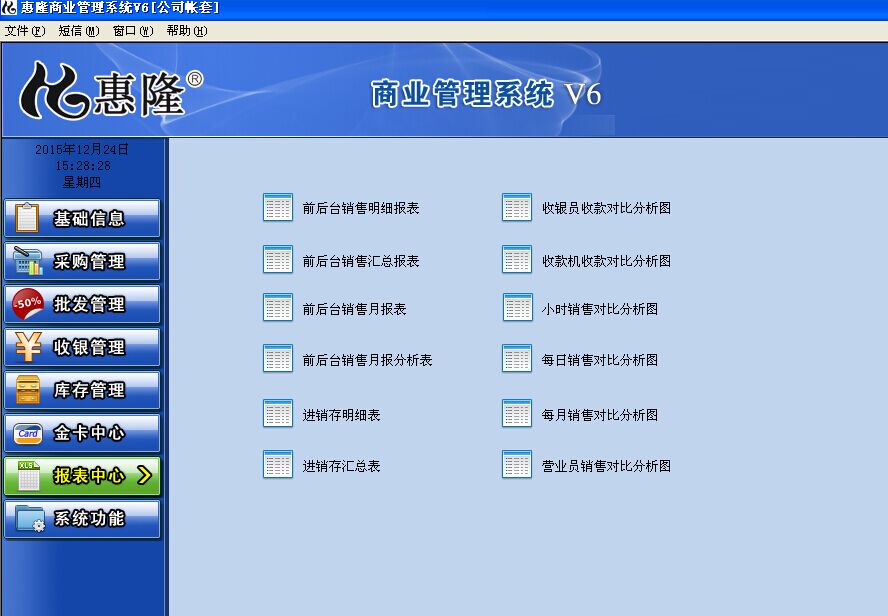
Task: Select the 收银管理 label in sidebar
Action: [89, 347]
